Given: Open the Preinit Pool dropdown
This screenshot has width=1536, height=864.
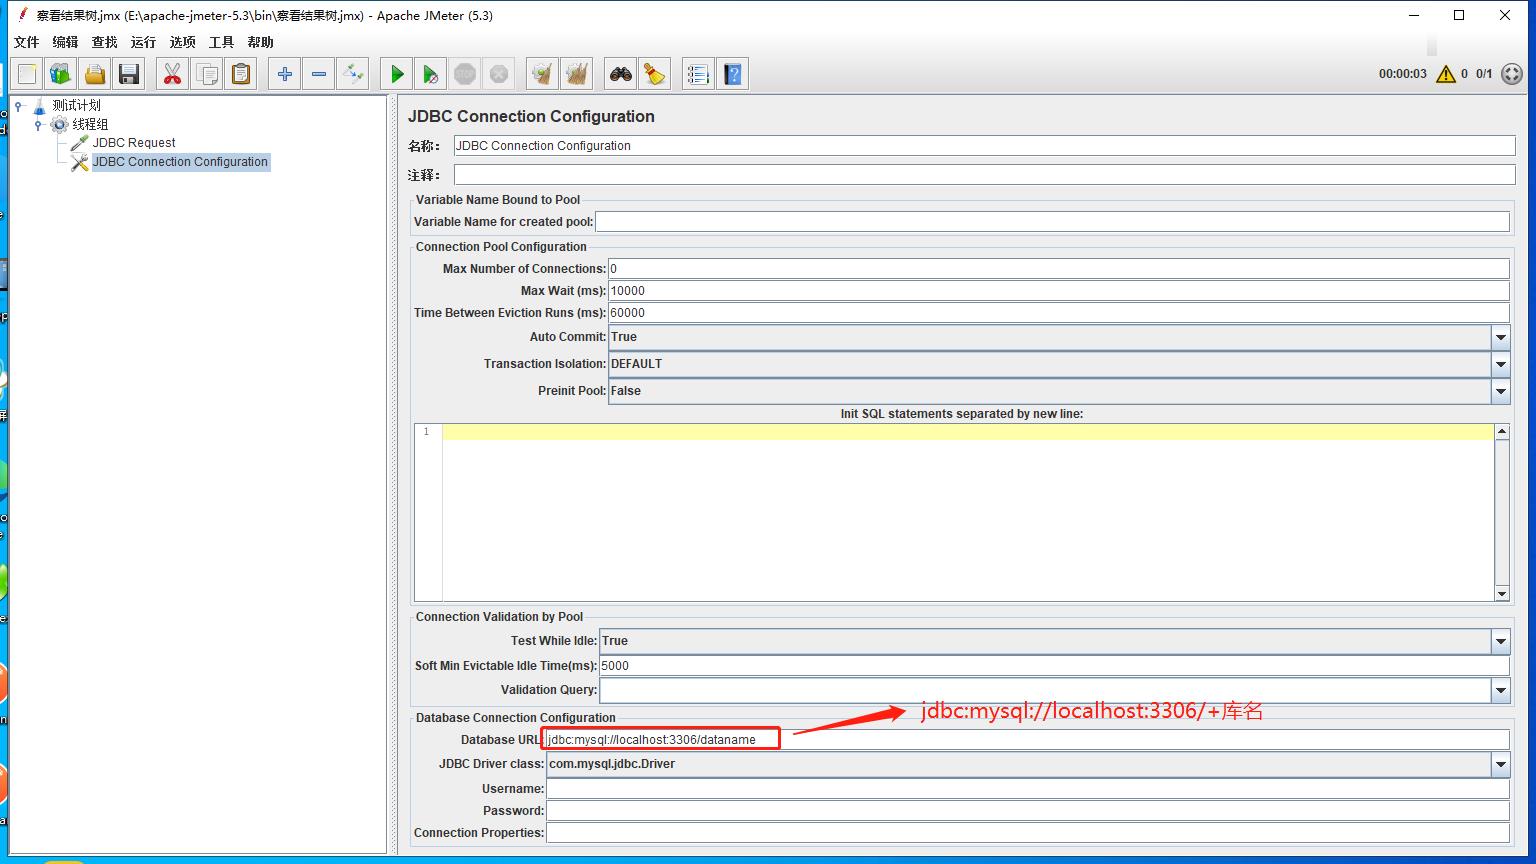Looking at the screenshot, I should pyautogui.click(x=1500, y=391).
